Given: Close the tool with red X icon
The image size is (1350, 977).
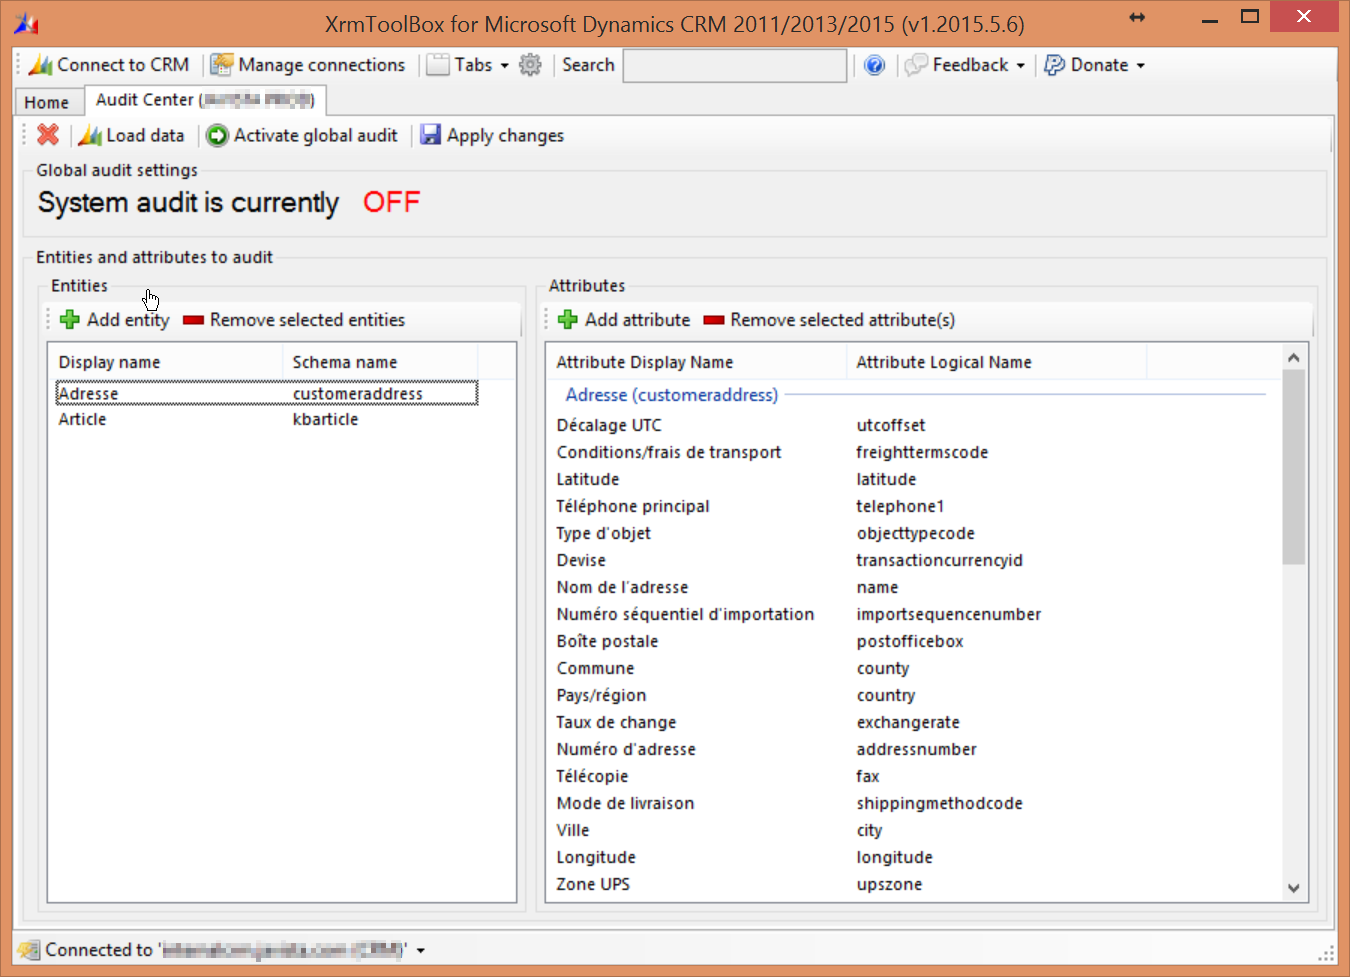Looking at the screenshot, I should 48,135.
